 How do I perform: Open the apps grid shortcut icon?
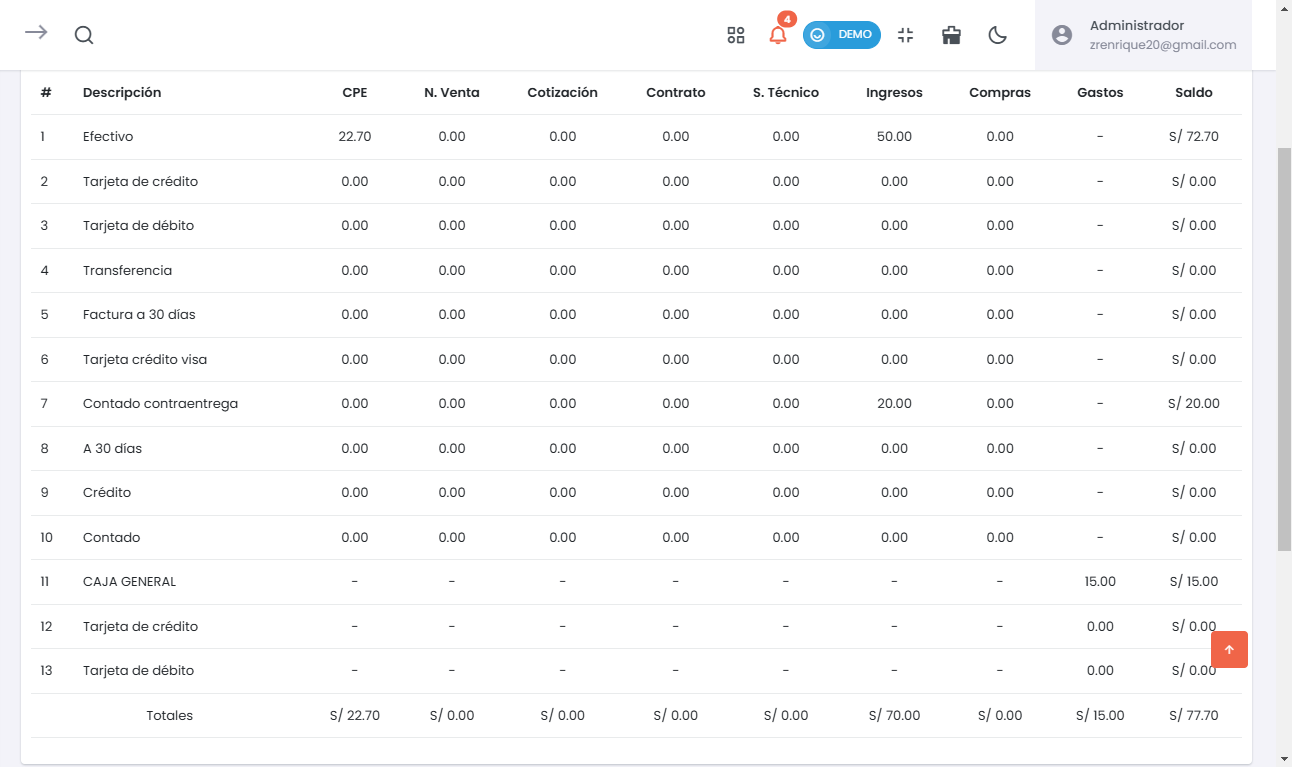pyautogui.click(x=736, y=35)
